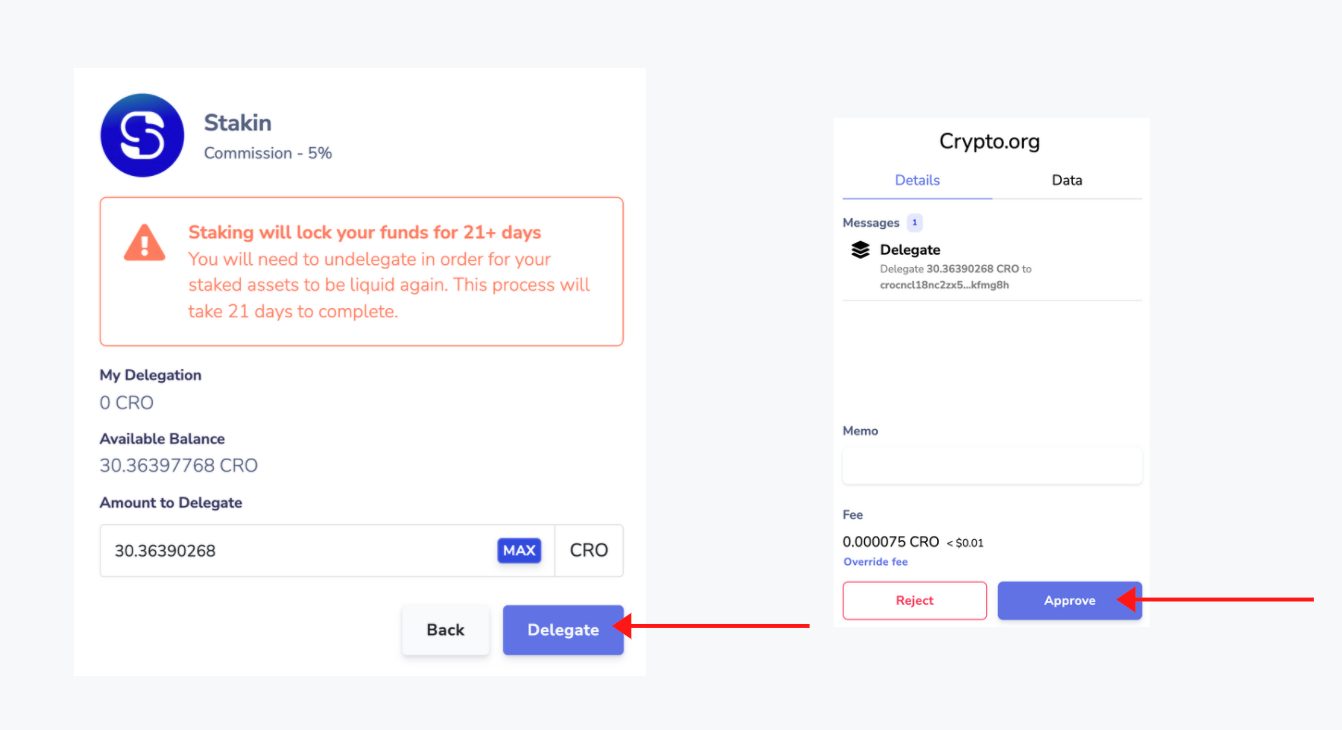
Task: Approve the Crypto.org transaction
Action: coord(1070,601)
